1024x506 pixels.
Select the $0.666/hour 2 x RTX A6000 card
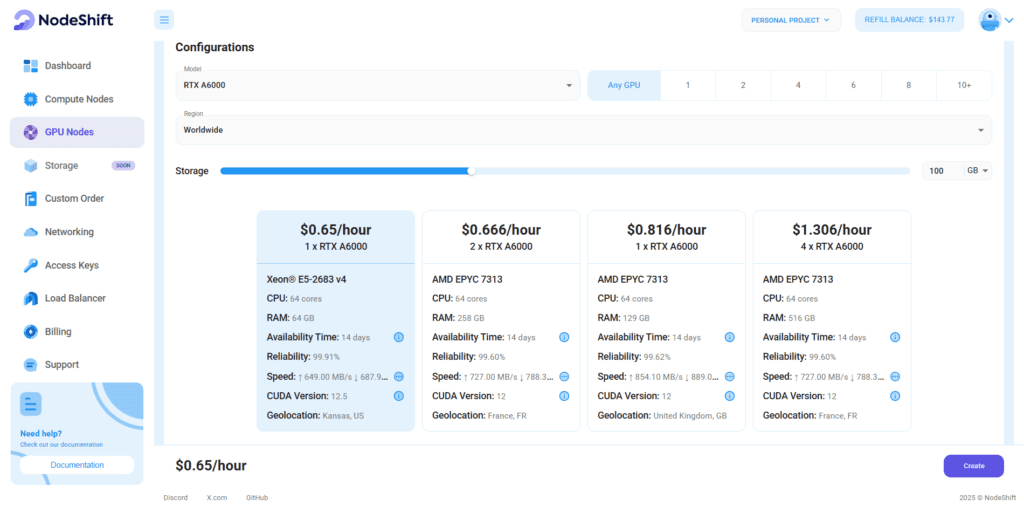tap(501, 321)
